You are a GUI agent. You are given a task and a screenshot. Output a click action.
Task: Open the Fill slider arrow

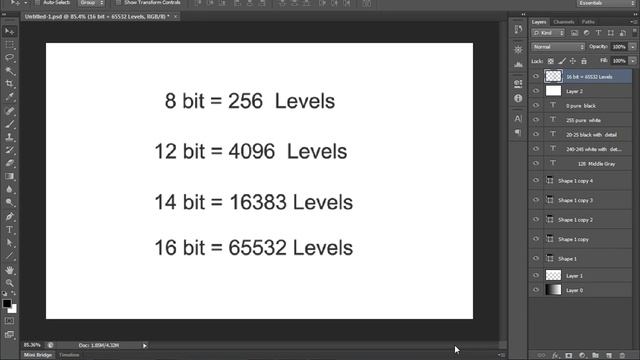[x=633, y=61]
